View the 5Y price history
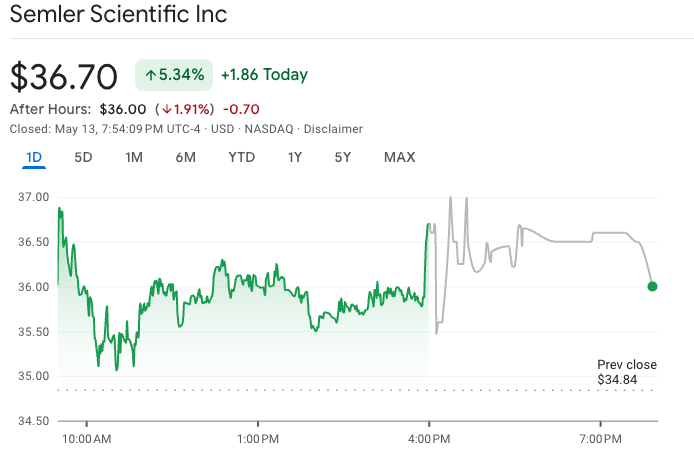Image resolution: width=694 pixels, height=462 pixels. point(343,157)
